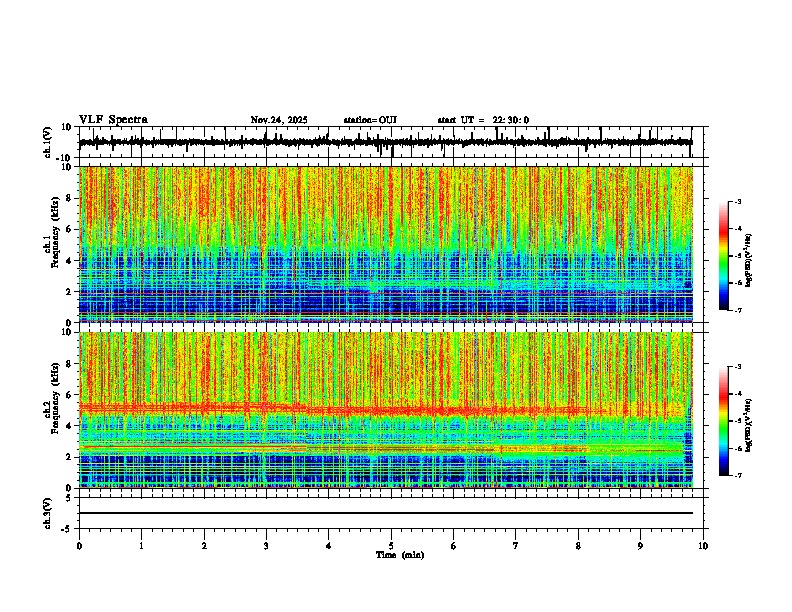Click the "4" kHz tick on ch.2 frequency axis
The image size is (792, 612).
70,426
